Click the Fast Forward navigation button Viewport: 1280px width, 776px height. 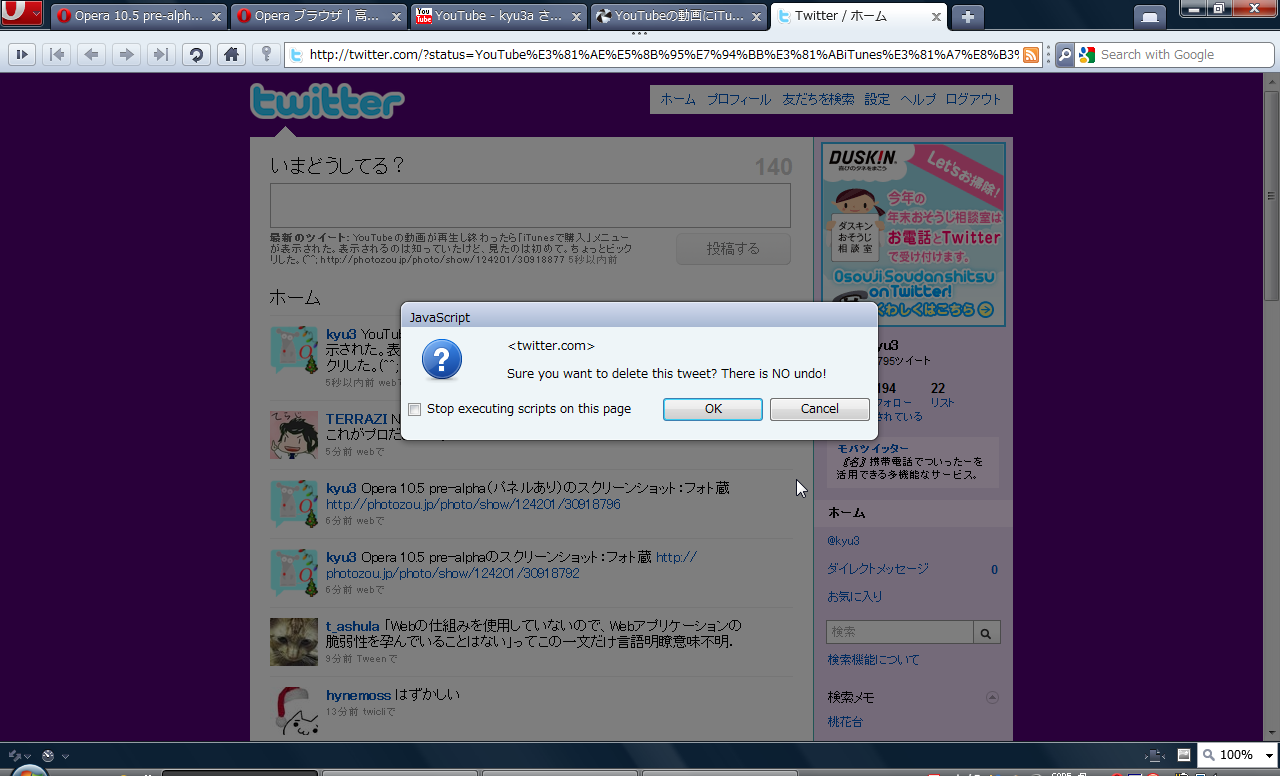coord(160,55)
